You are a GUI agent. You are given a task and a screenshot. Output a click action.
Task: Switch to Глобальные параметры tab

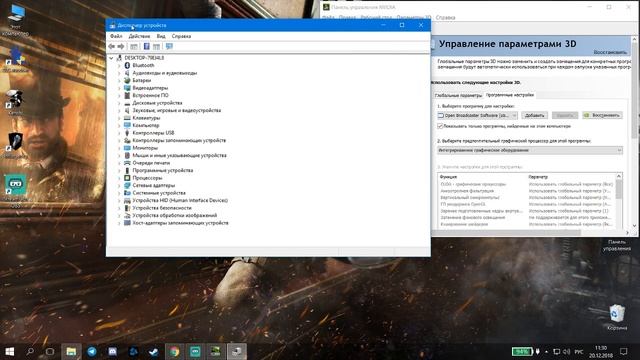coord(458,95)
